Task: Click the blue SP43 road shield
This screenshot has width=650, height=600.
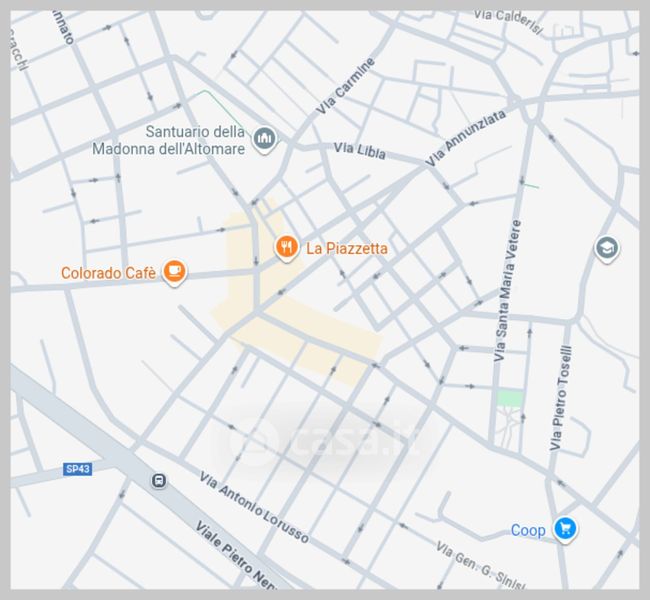Action: click(78, 469)
